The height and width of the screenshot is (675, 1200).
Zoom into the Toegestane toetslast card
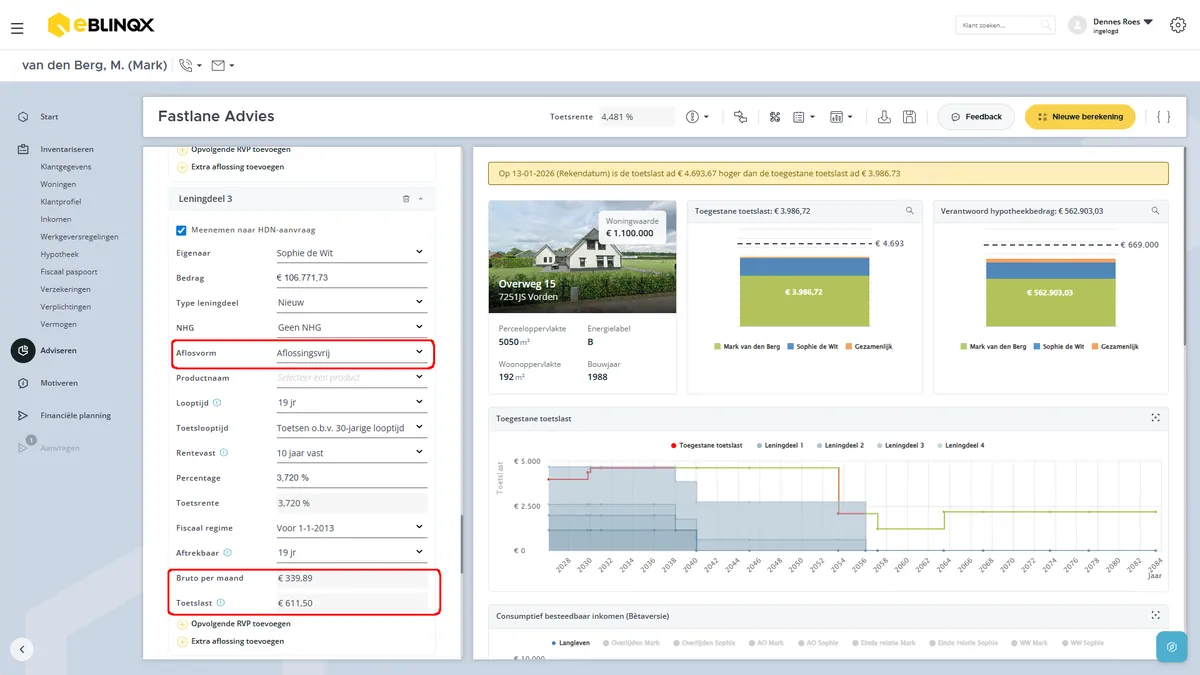coord(909,211)
